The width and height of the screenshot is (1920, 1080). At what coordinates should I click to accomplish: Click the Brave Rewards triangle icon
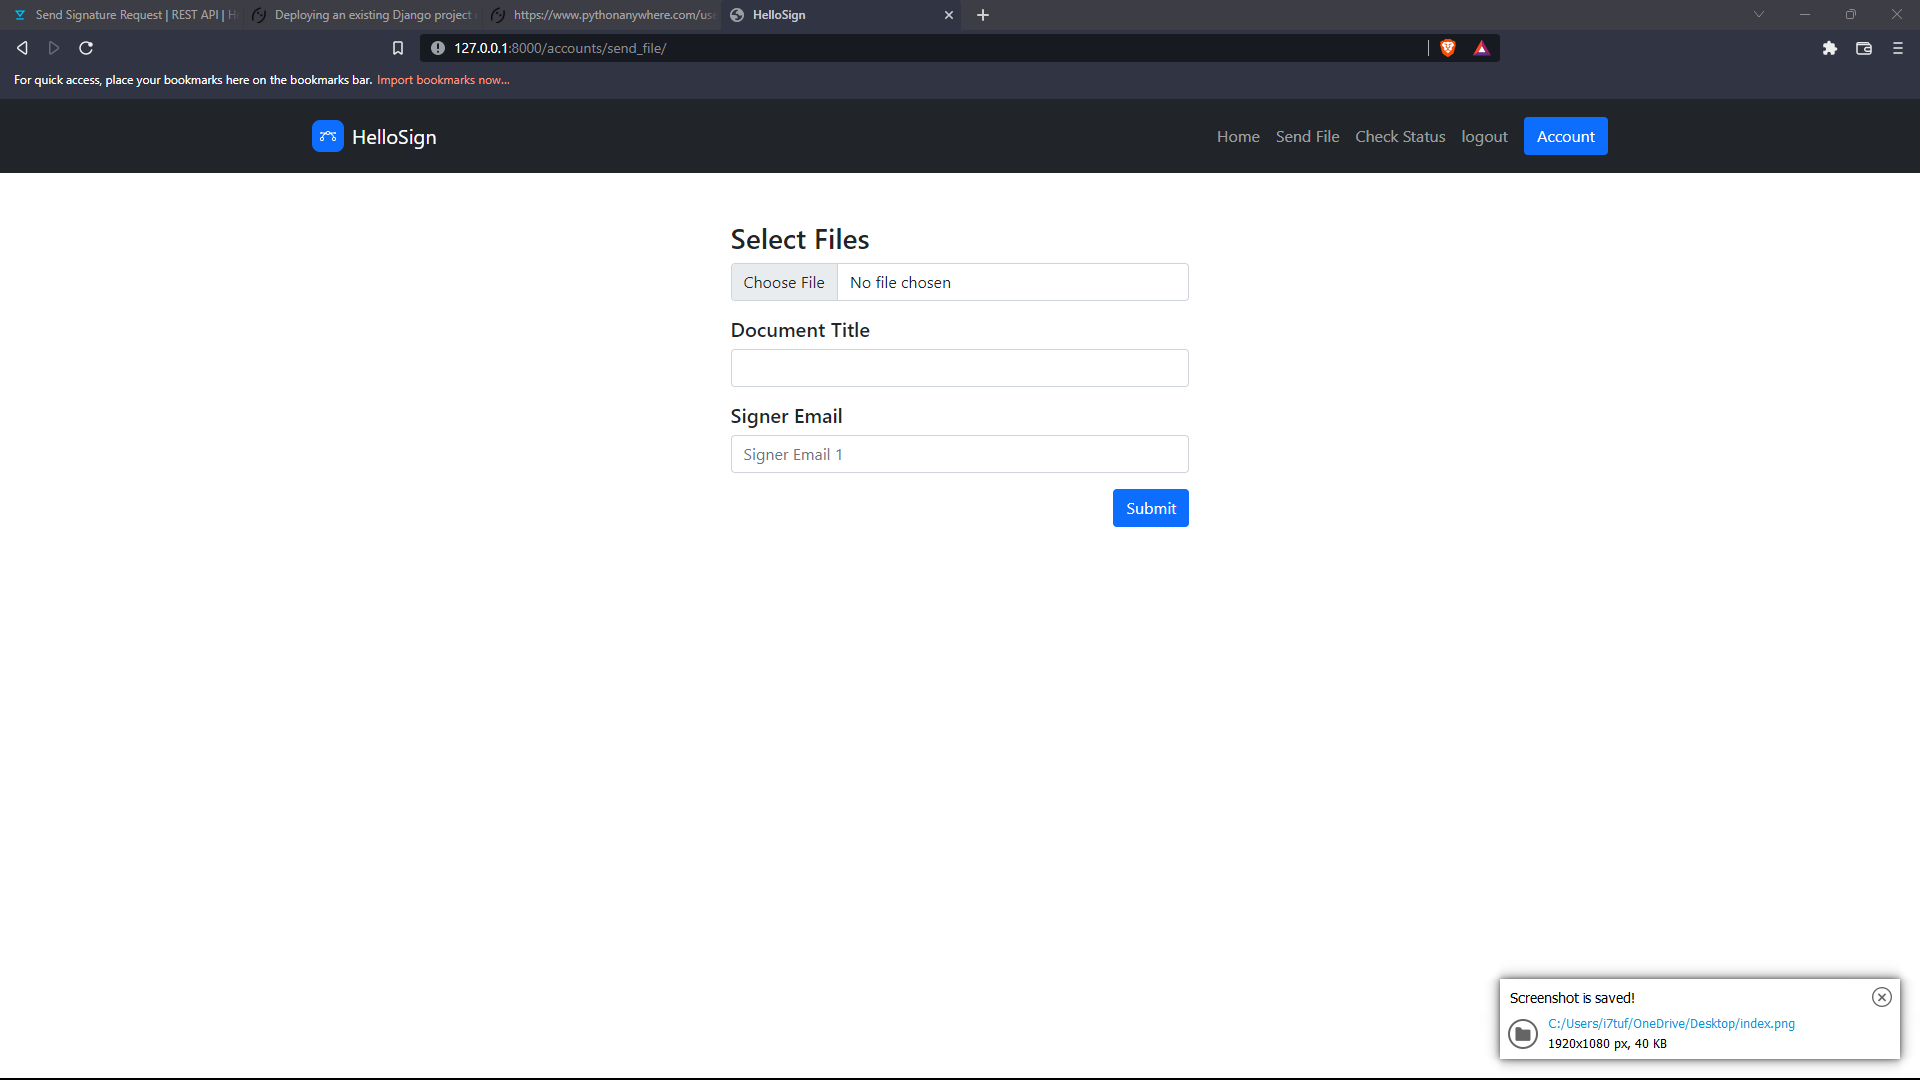1481,48
